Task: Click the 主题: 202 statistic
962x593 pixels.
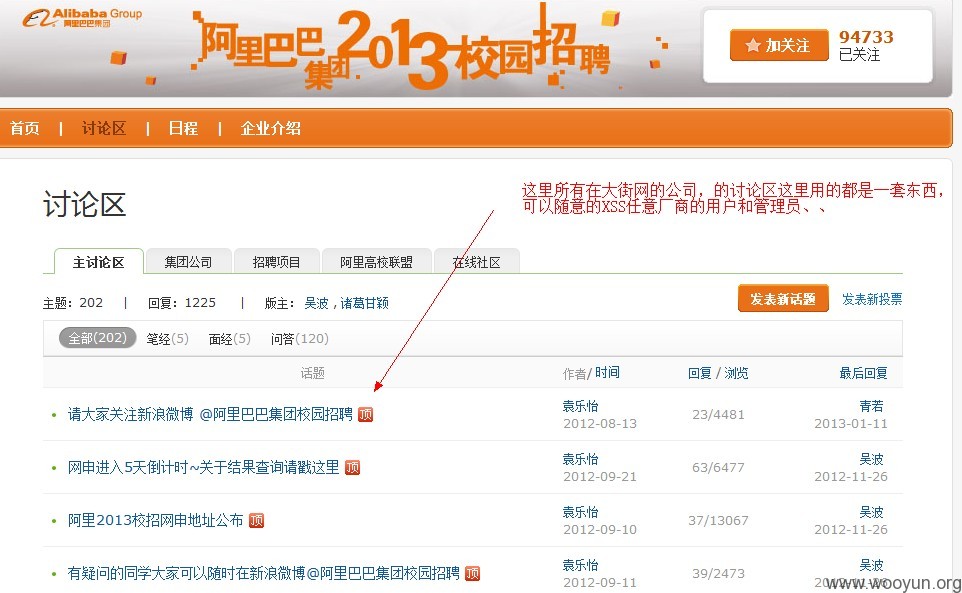Action: click(73, 302)
